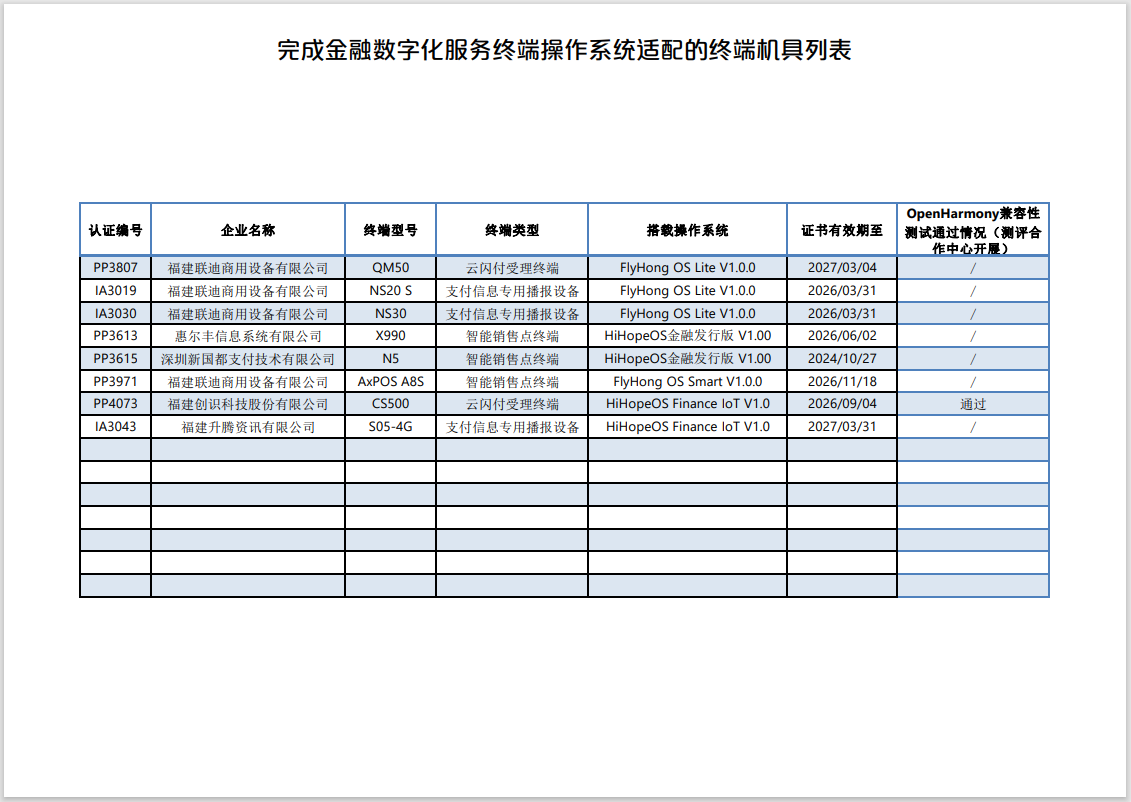The image size is (1131, 802).
Task: Select terminal model X990
Action: click(390, 335)
